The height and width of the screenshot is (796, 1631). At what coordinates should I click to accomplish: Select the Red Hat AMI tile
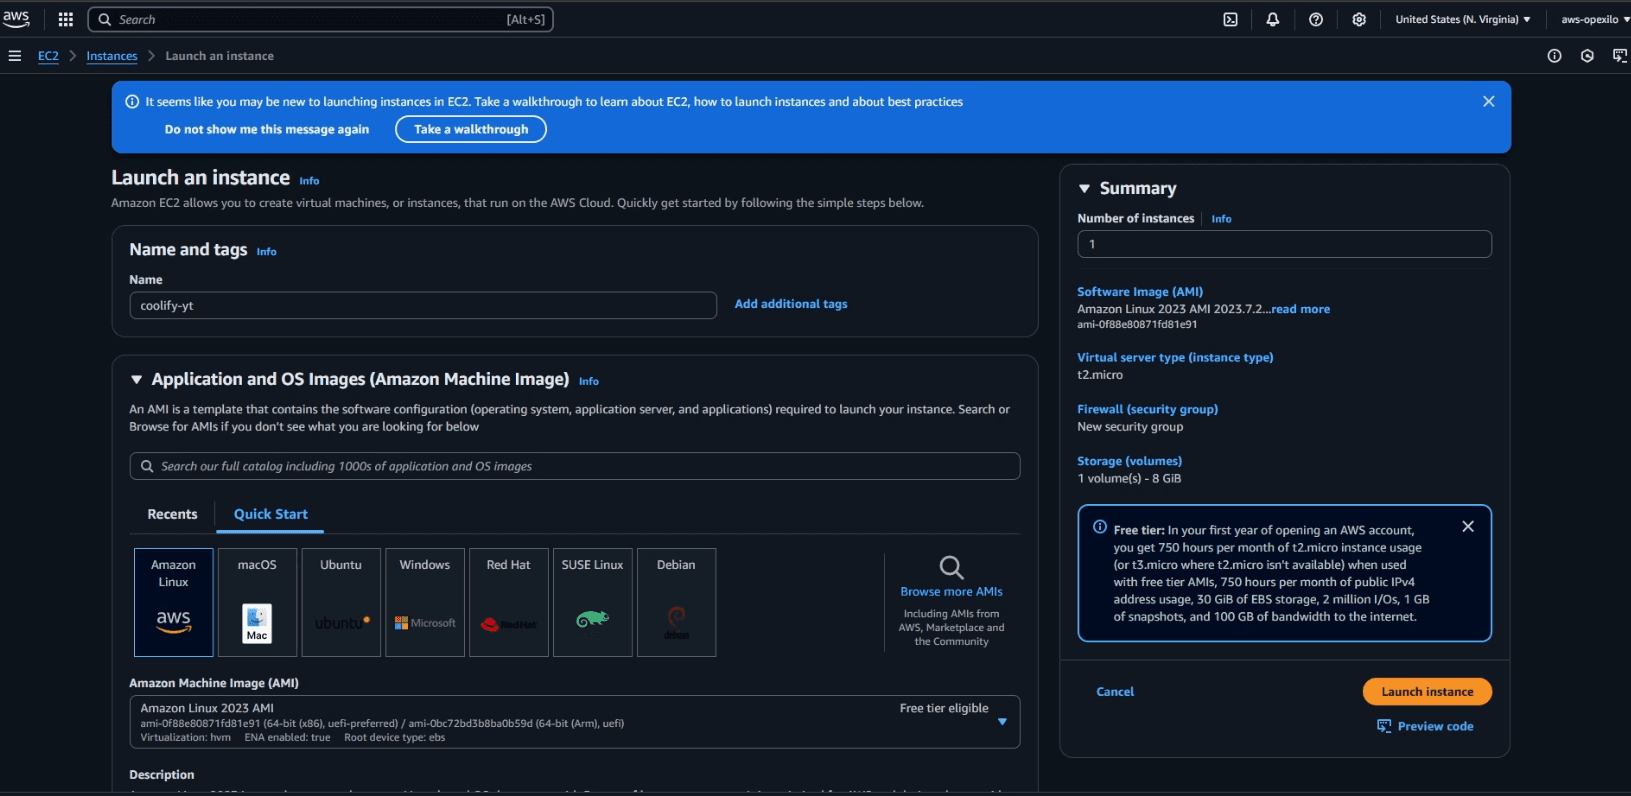[x=509, y=602]
